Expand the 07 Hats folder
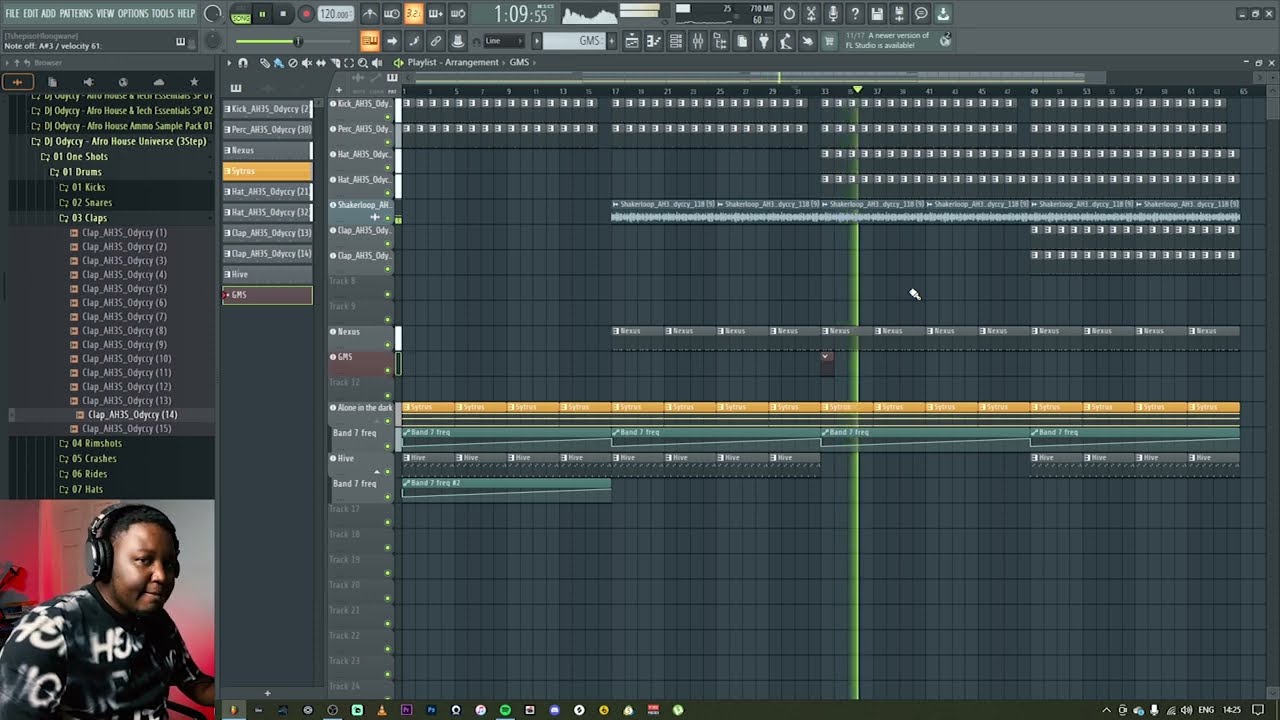Viewport: 1280px width, 720px height. [82, 490]
